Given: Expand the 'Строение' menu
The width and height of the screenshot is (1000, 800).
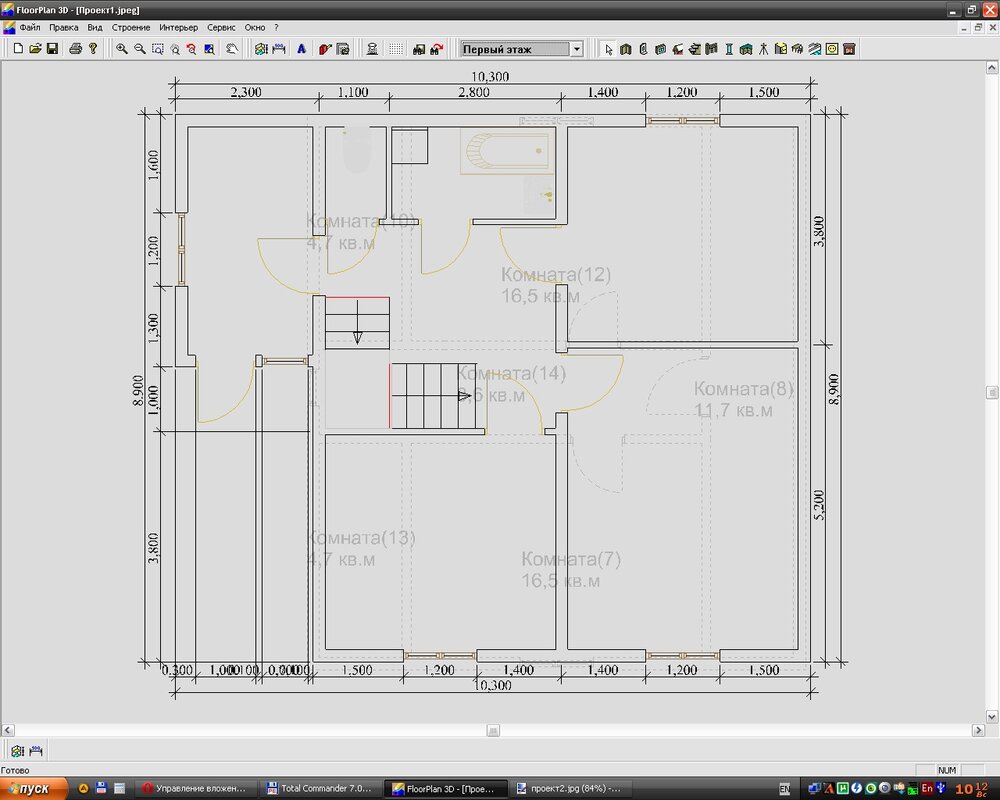Looking at the screenshot, I should pyautogui.click(x=130, y=27).
